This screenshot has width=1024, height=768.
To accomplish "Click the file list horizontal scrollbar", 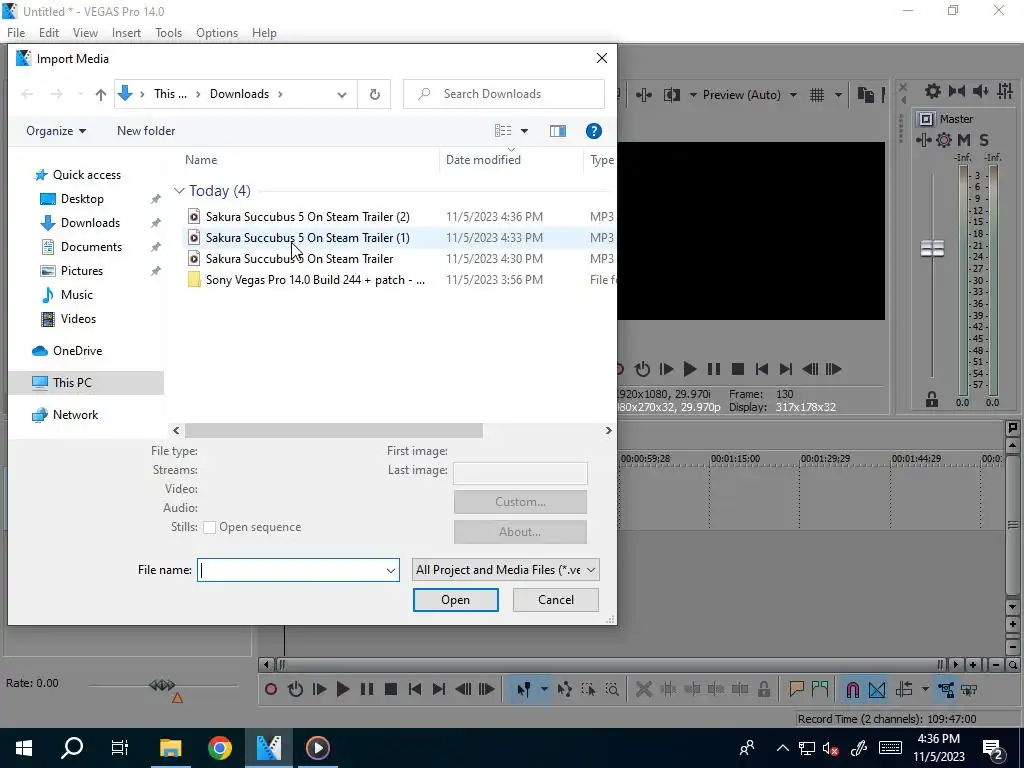I will pyautogui.click(x=334, y=431).
